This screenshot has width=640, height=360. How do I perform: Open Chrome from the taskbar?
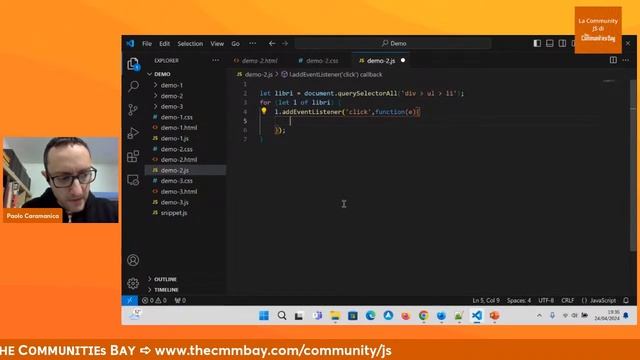click(423, 316)
